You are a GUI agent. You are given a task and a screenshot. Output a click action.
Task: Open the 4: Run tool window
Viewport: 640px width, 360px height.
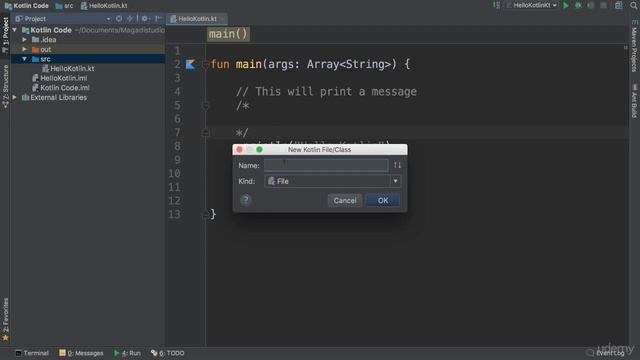pyautogui.click(x=127, y=353)
